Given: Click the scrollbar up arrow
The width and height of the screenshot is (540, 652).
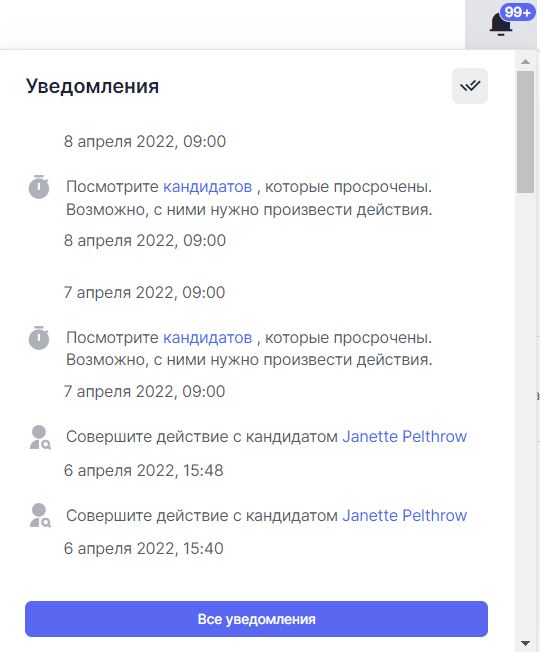Looking at the screenshot, I should [x=525, y=62].
